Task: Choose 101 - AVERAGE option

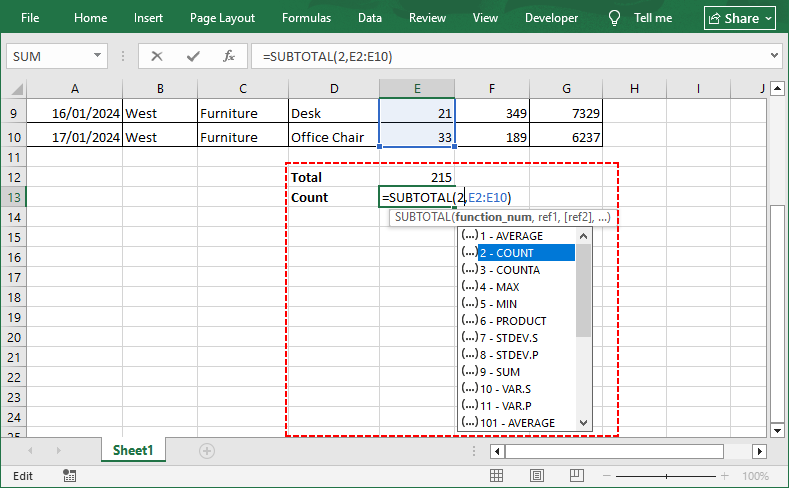Action: [517, 423]
